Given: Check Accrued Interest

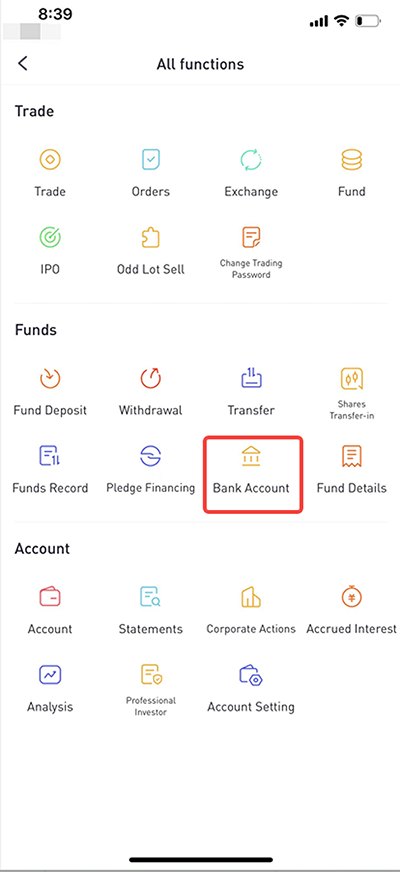Looking at the screenshot, I should [x=352, y=611].
